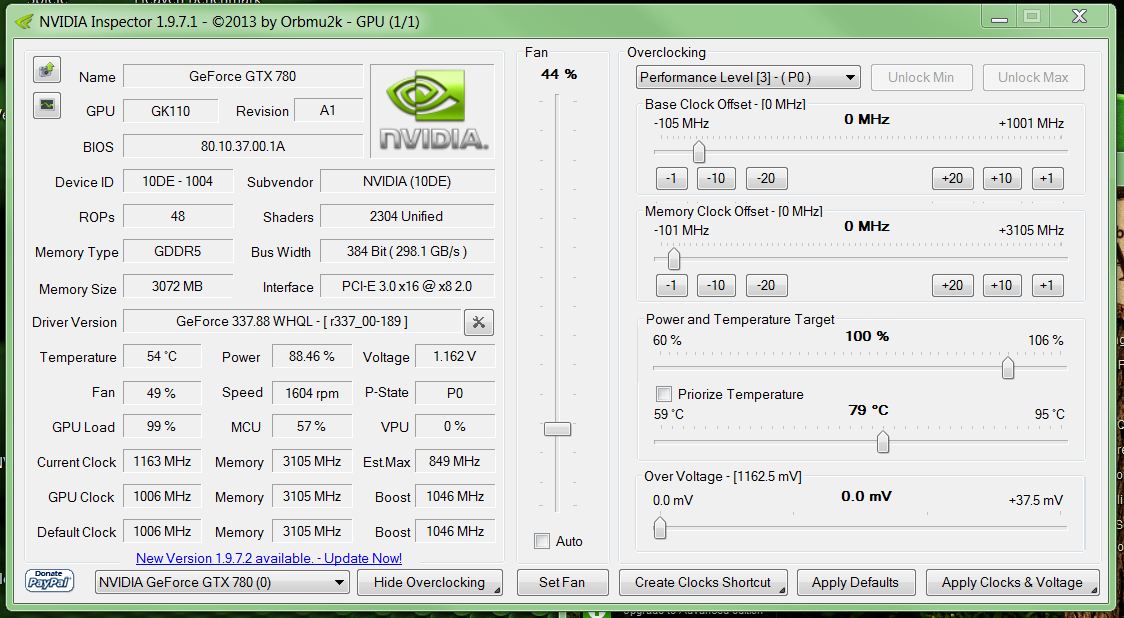Click the Current Clock value 1163 MHz
This screenshot has height=618, width=1124.
pyautogui.click(x=162, y=462)
